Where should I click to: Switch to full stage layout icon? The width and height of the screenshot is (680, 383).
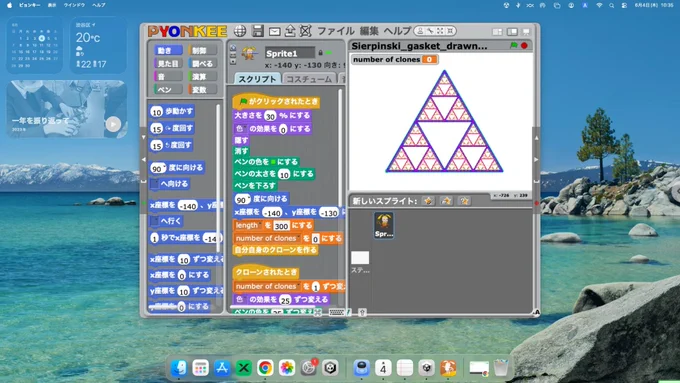click(x=512, y=32)
